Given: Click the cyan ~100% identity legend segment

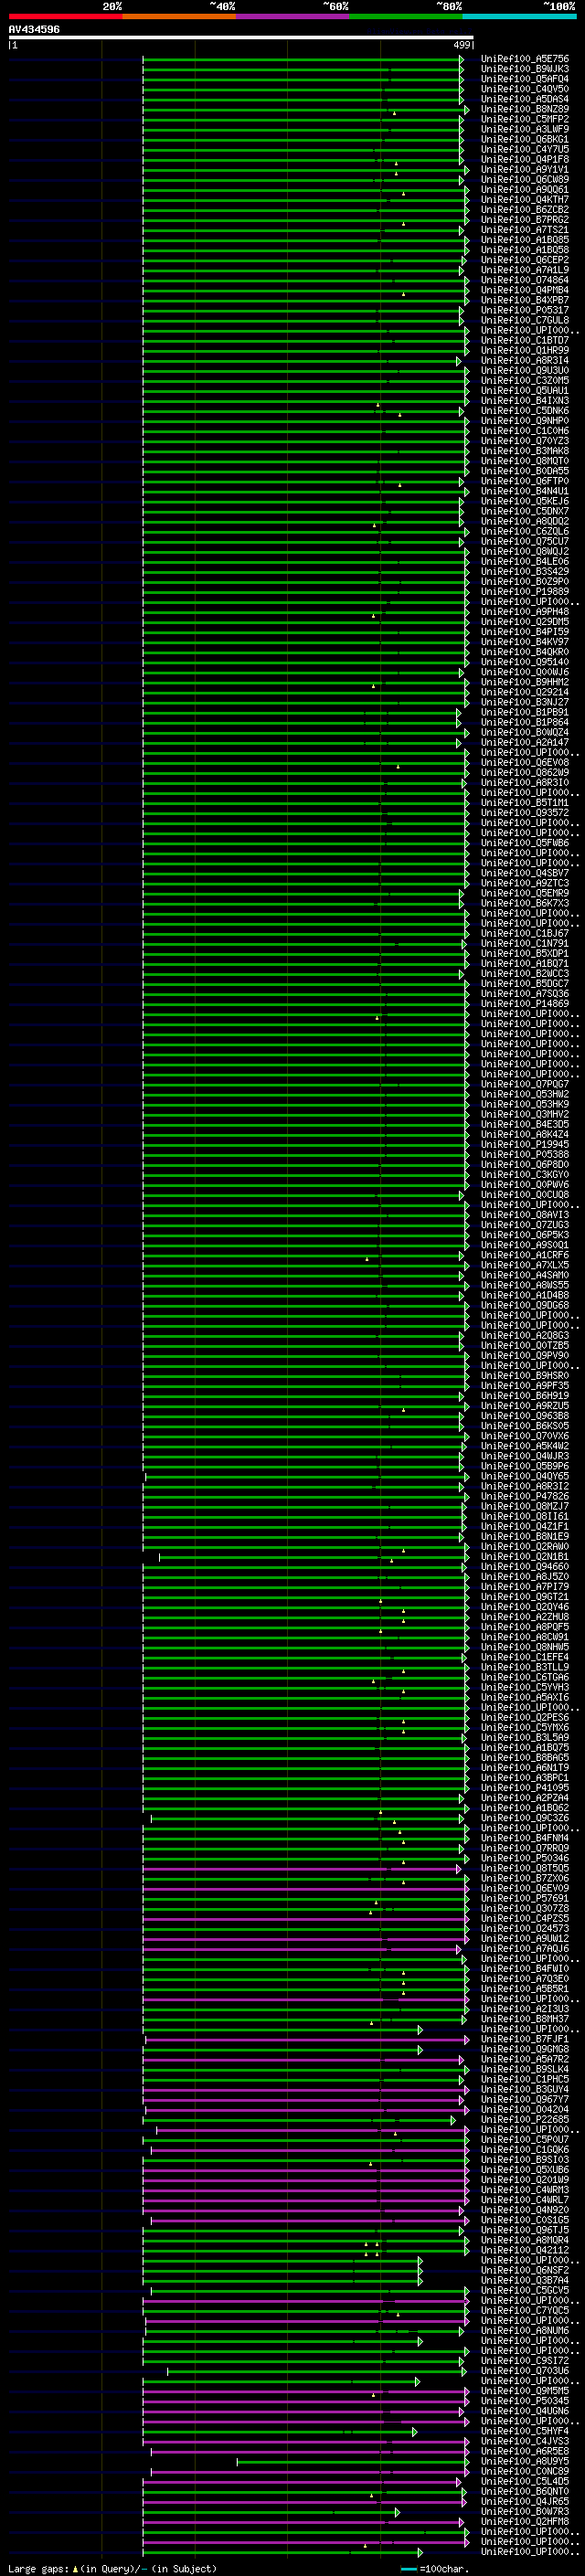Looking at the screenshot, I should [520, 16].
